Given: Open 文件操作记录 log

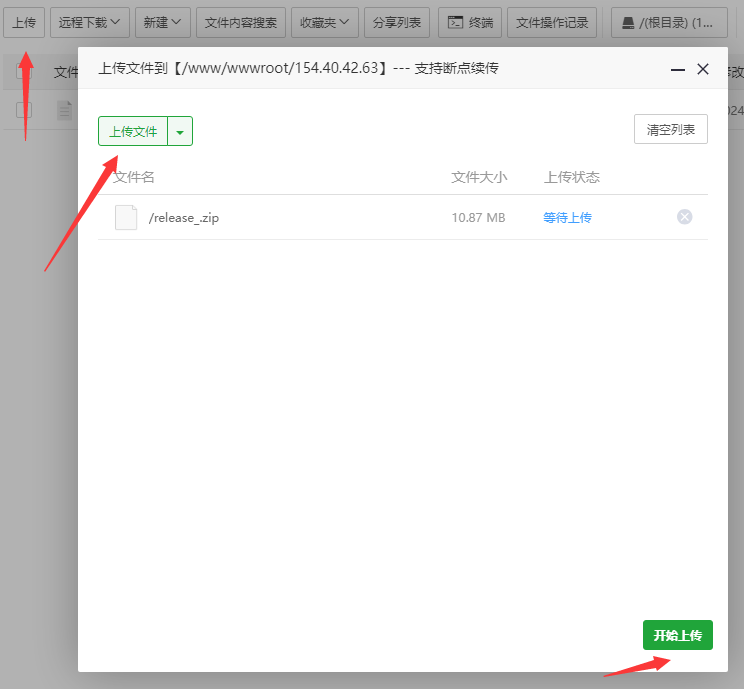Looking at the screenshot, I should (553, 22).
